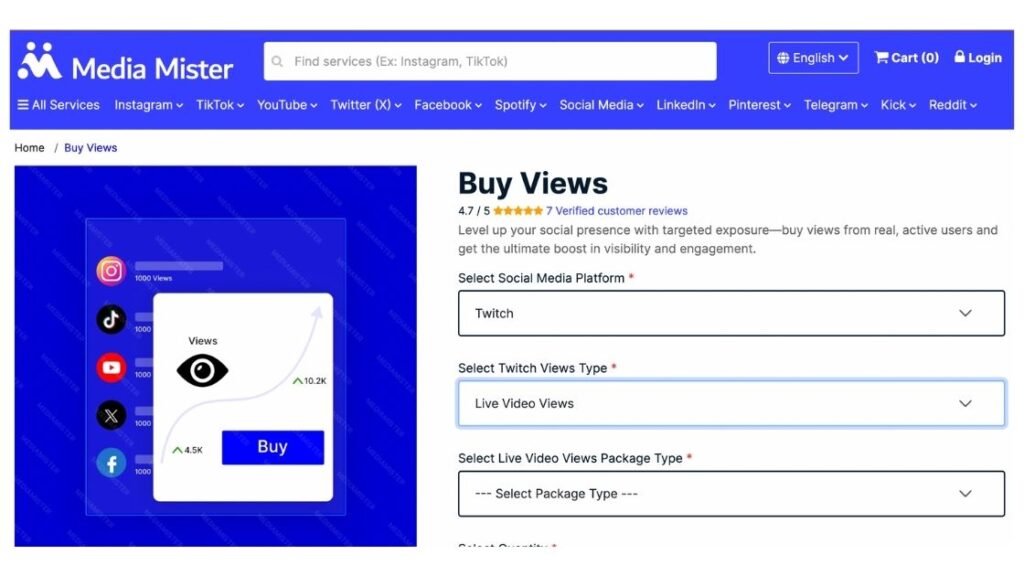Click the Facebook icon in the banner artwork

[111, 463]
